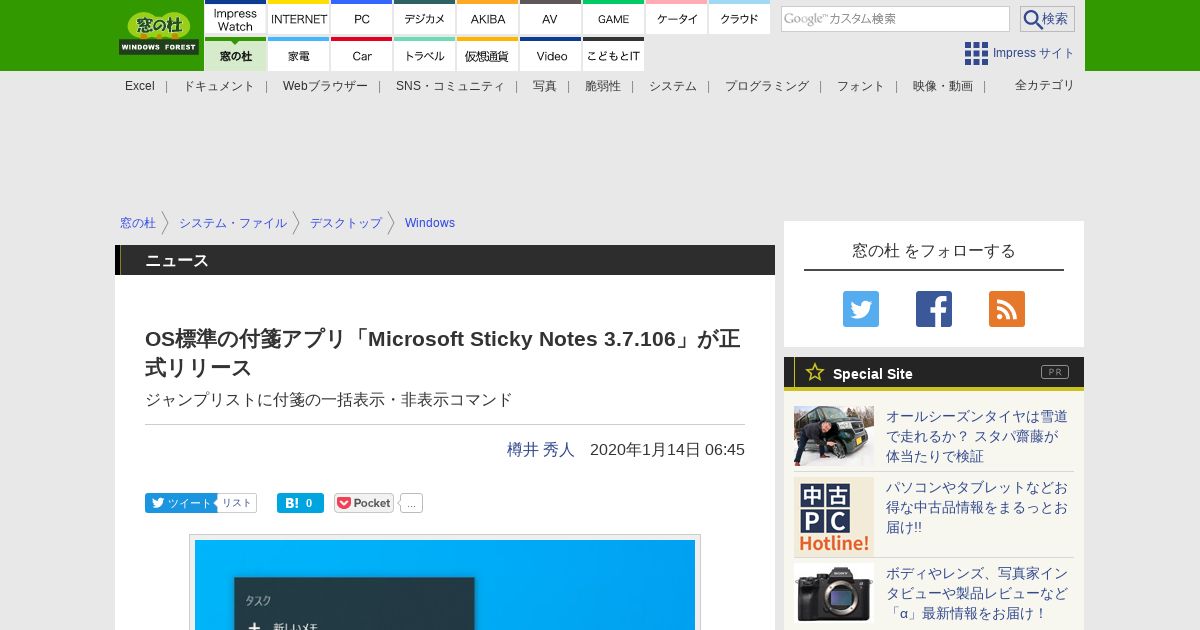This screenshot has width=1200, height=630.
Task: Click the Hatena B! bookmark button
Action: pyautogui.click(x=300, y=503)
